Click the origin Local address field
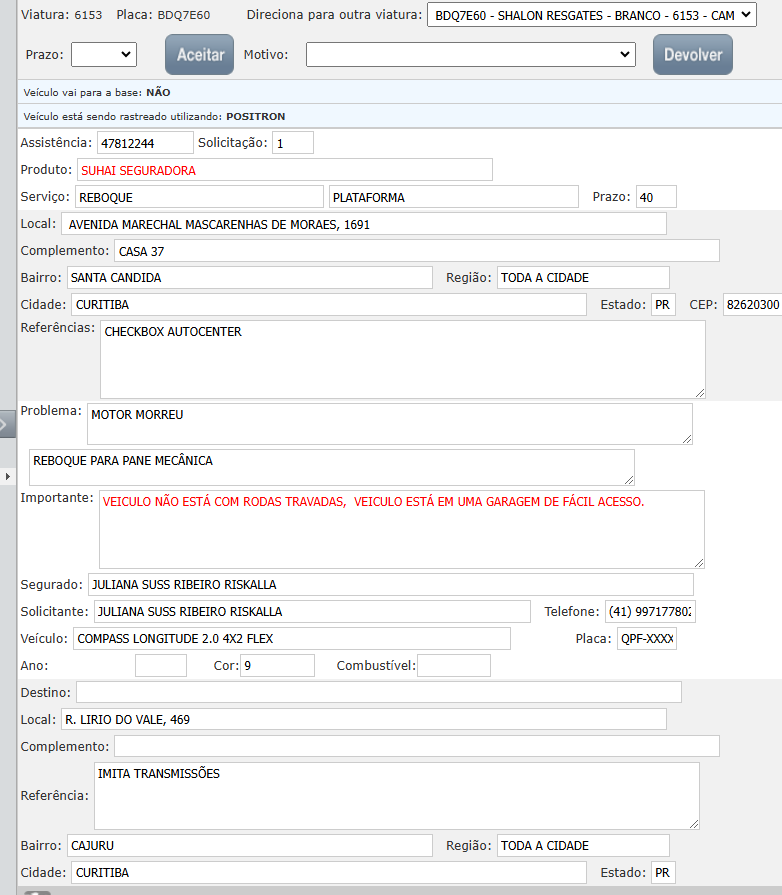The height and width of the screenshot is (895, 782). [x=363, y=224]
